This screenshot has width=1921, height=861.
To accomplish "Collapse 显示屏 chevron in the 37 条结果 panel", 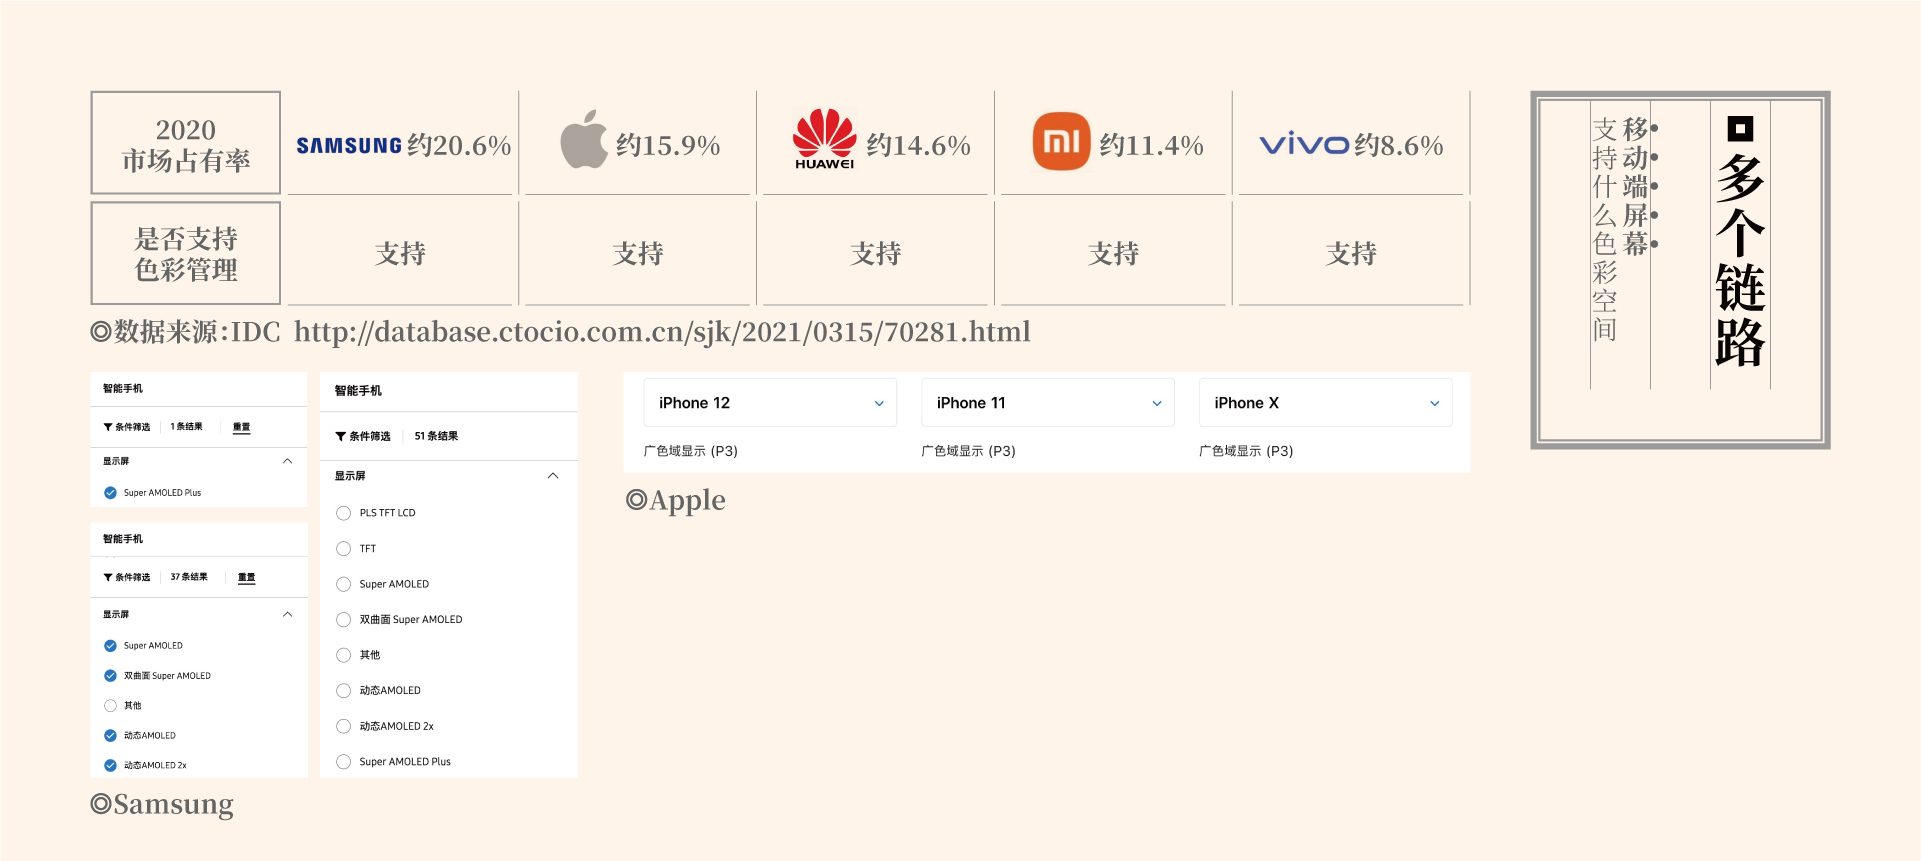I will click(x=288, y=614).
